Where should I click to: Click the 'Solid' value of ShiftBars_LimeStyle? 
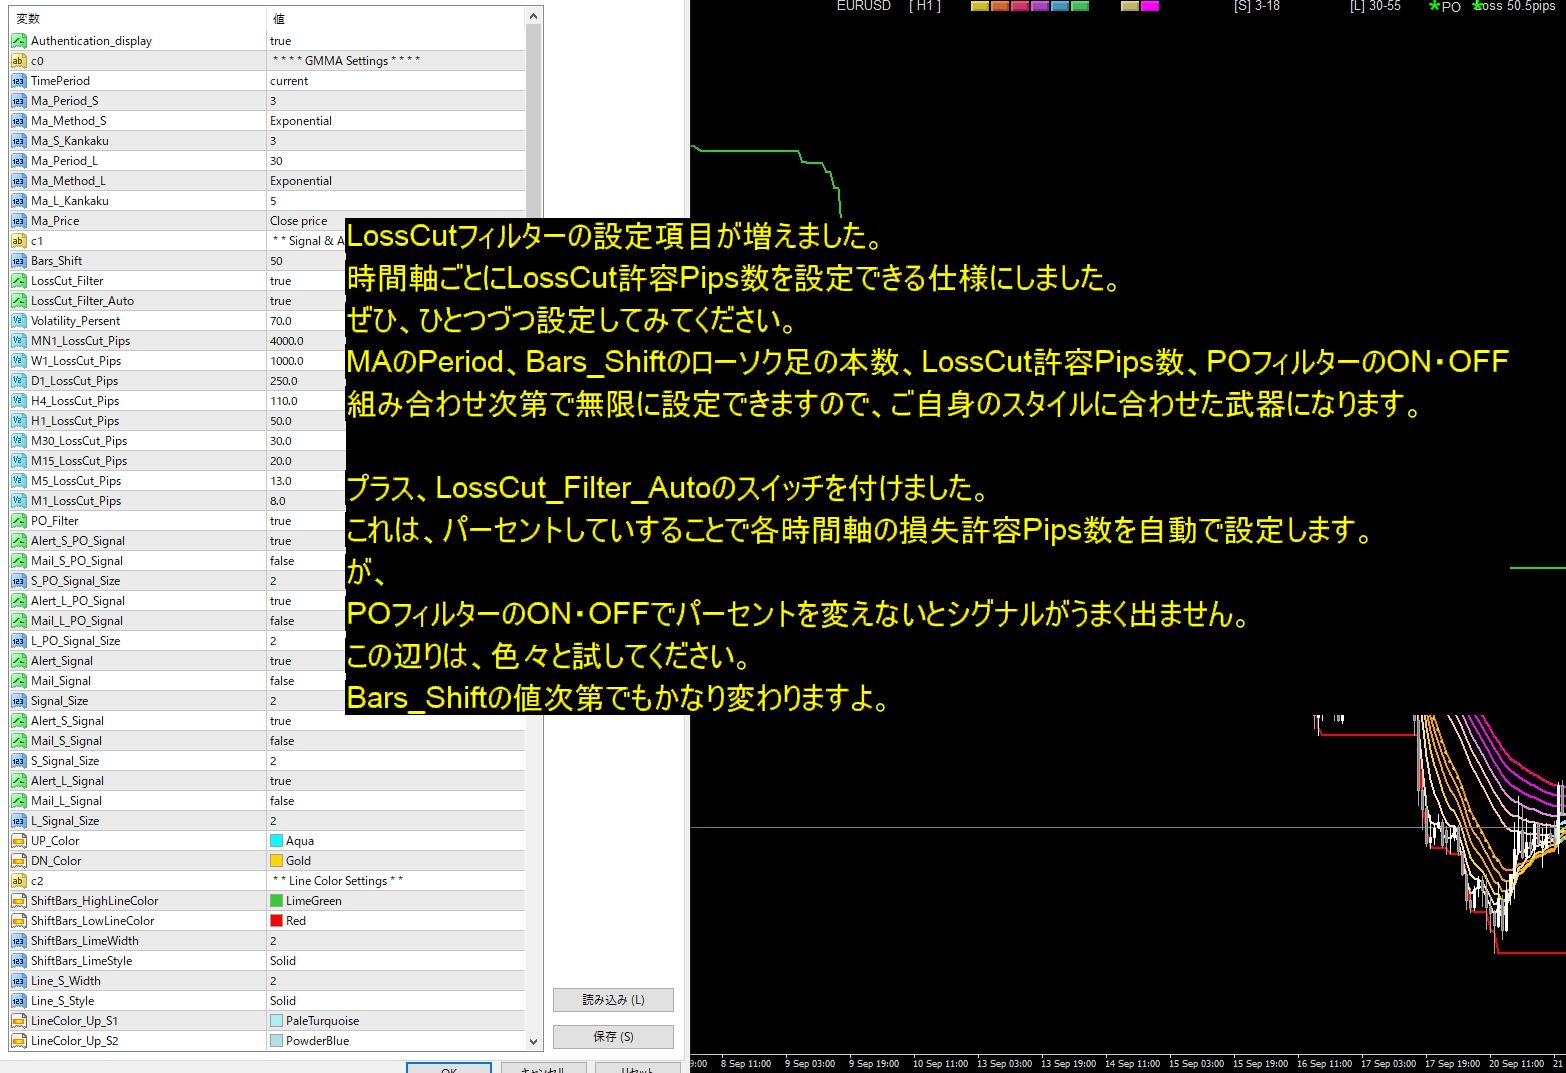coord(283,961)
